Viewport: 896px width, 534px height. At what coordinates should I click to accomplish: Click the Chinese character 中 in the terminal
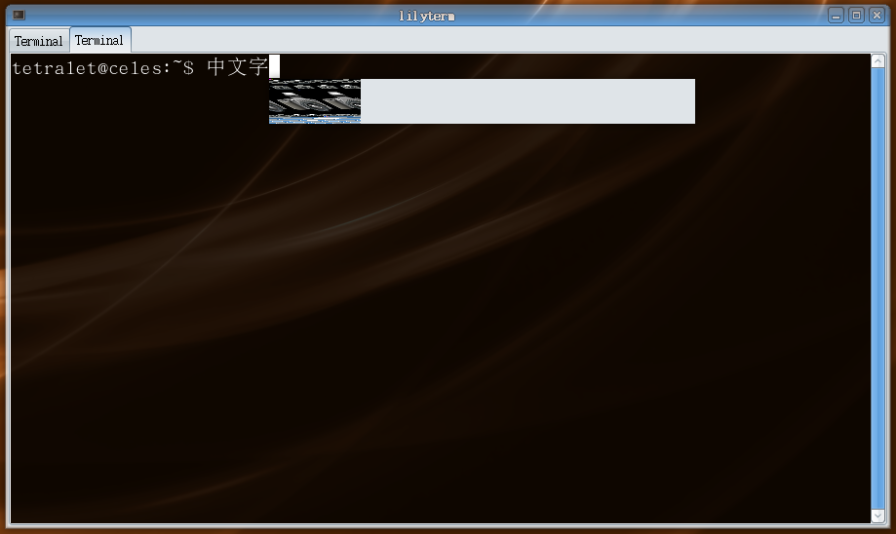[x=217, y=67]
